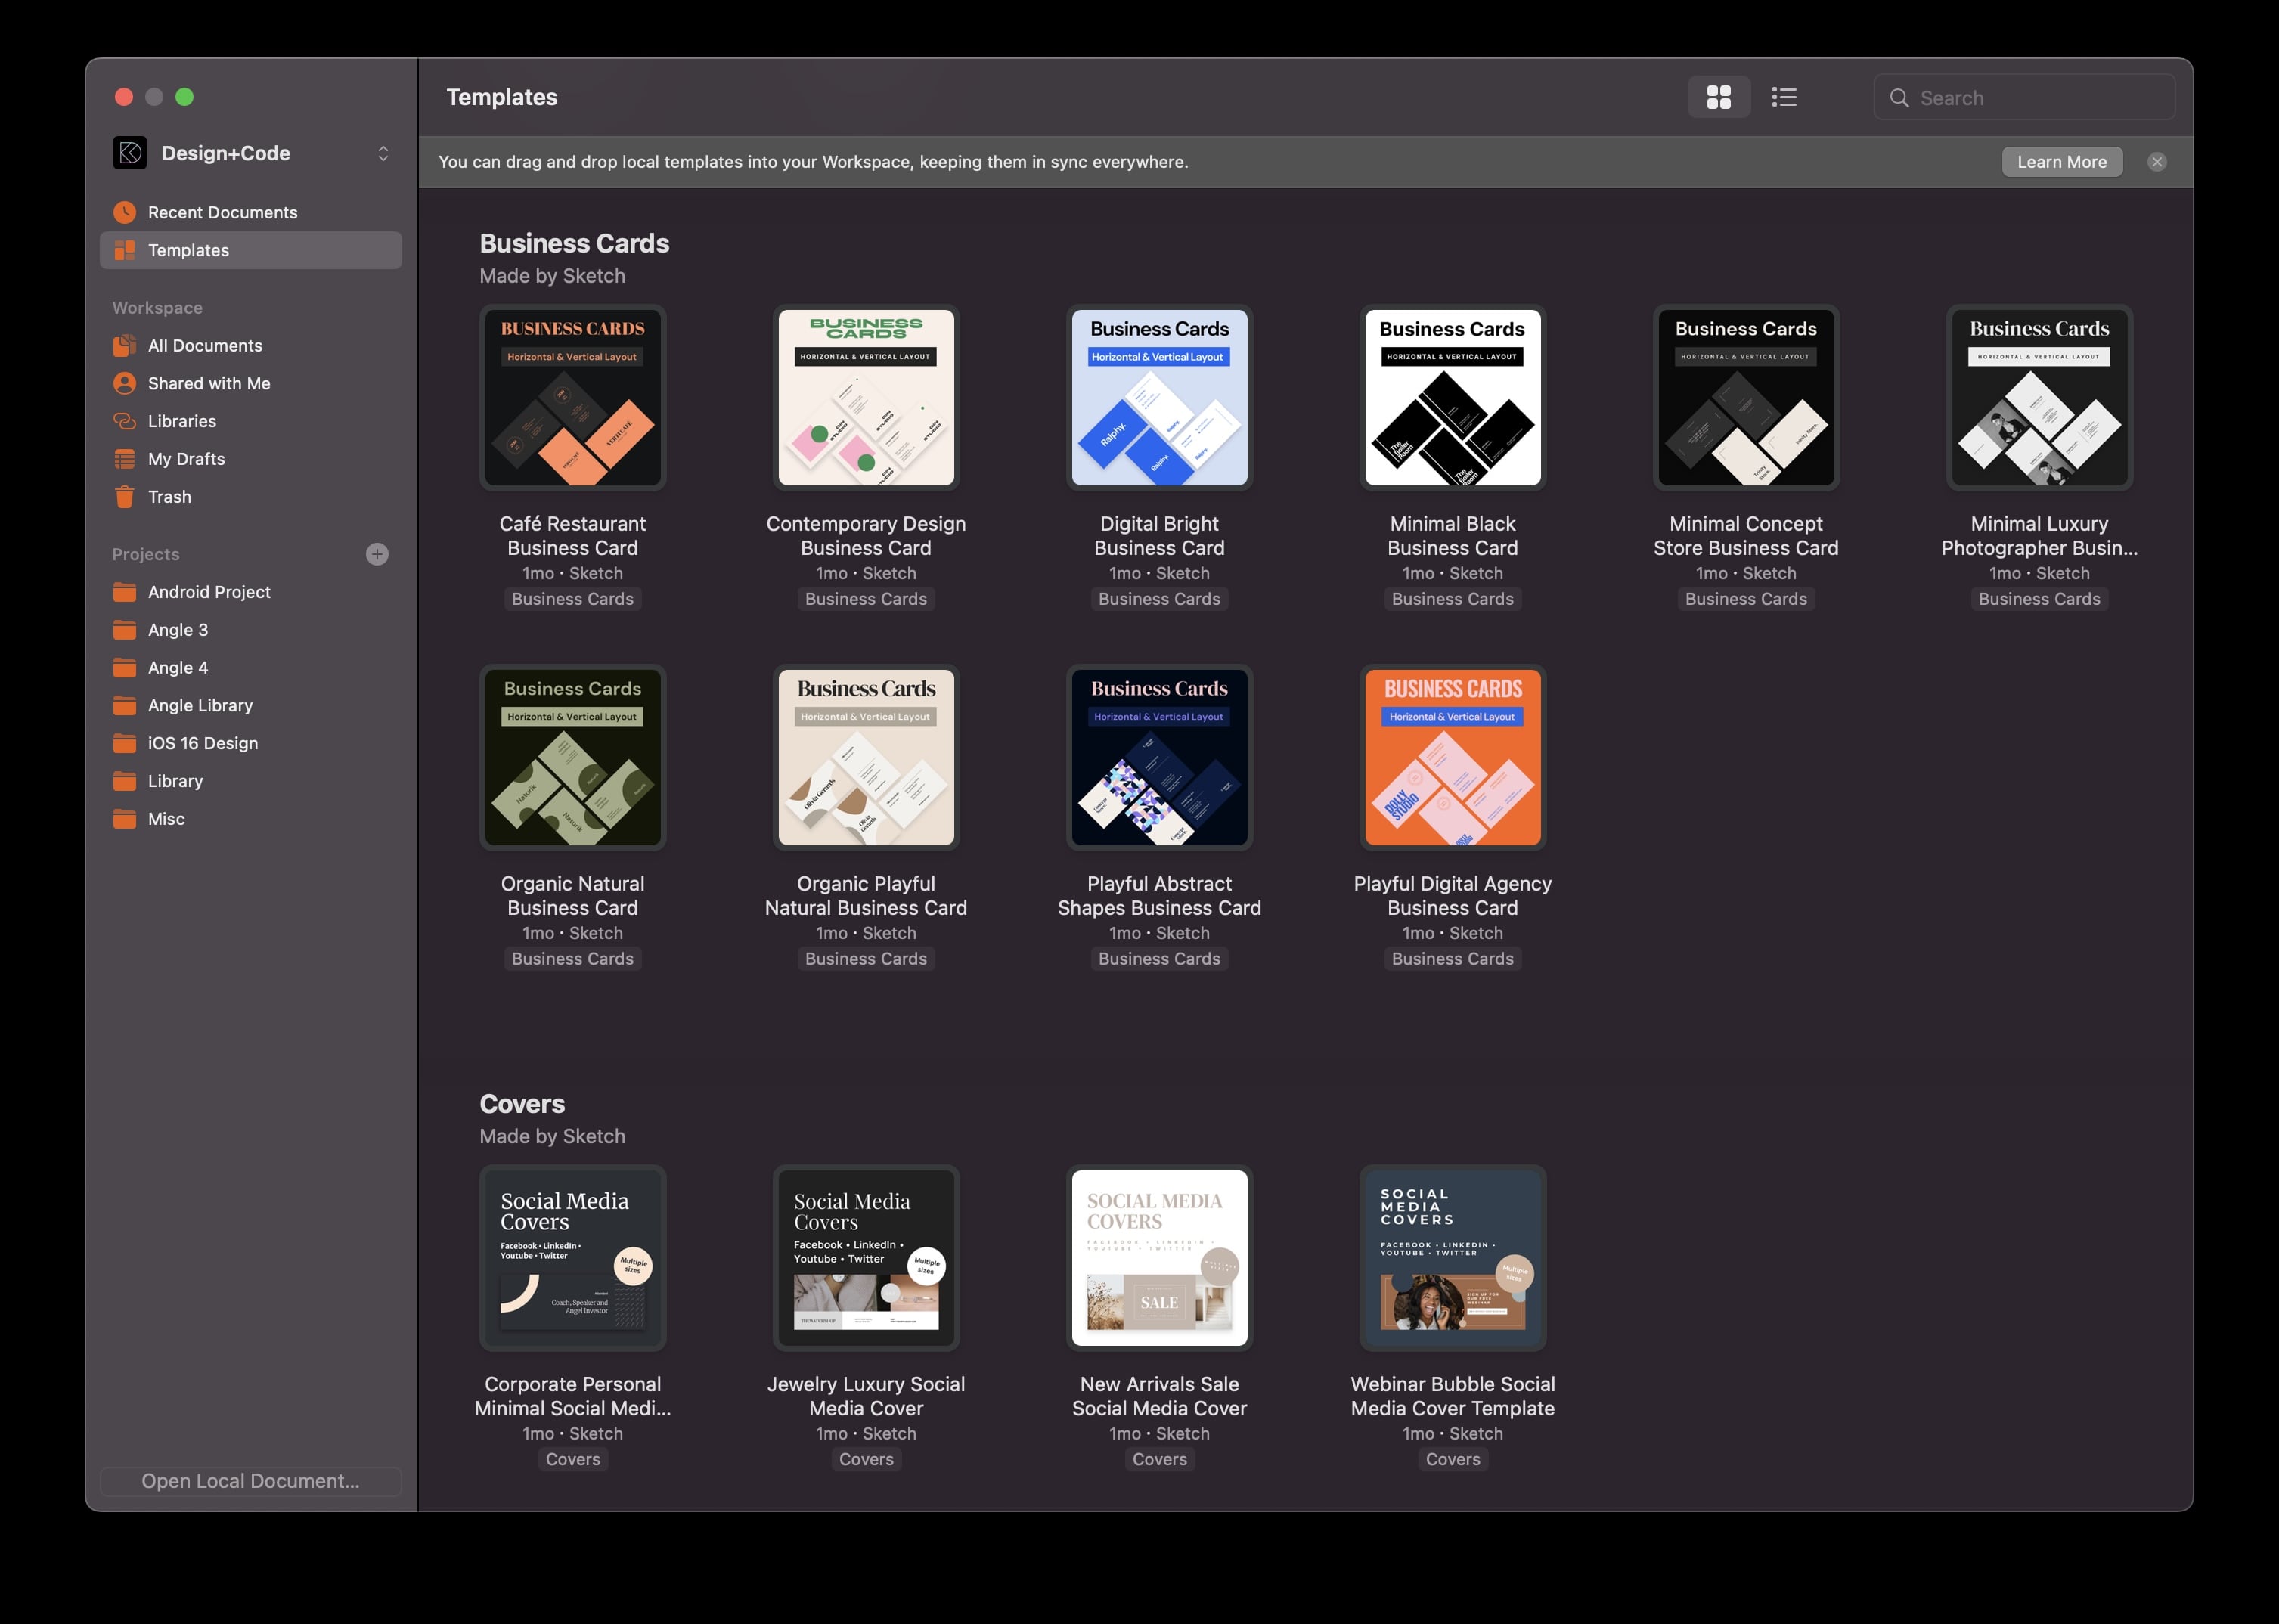
Task: Switch to grid view layout
Action: (x=1718, y=97)
